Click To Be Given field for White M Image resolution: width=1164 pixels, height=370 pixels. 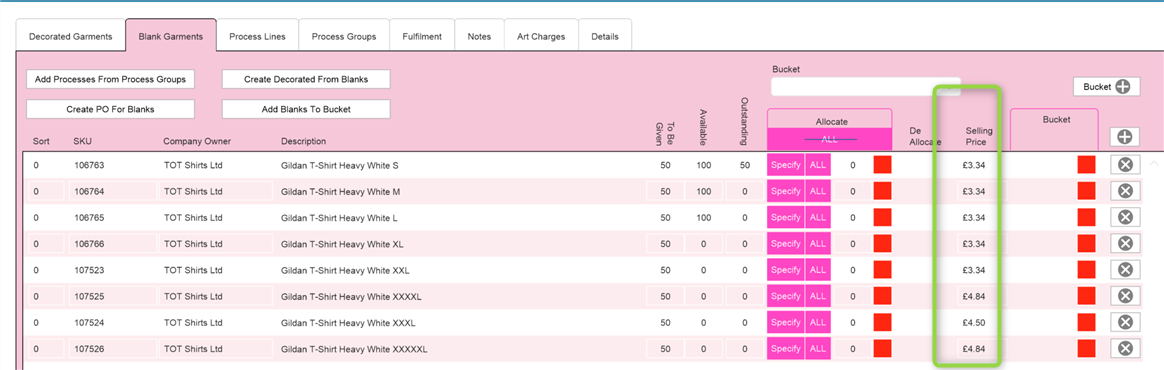tap(665, 191)
